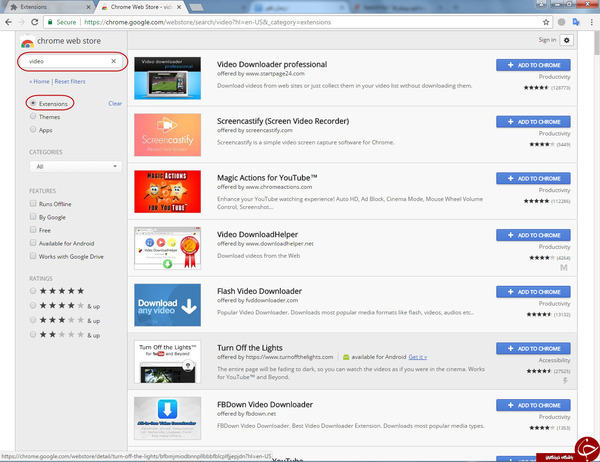Open settings gear in web store

click(x=567, y=40)
